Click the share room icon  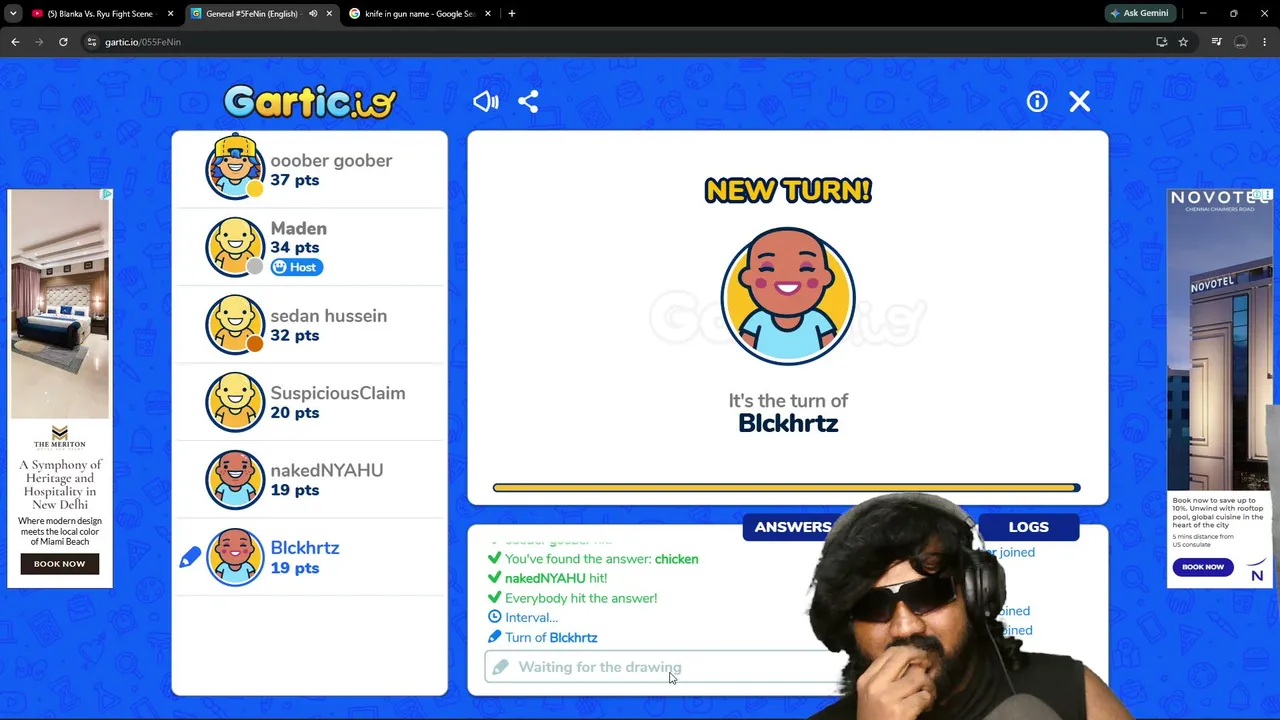[x=528, y=101]
